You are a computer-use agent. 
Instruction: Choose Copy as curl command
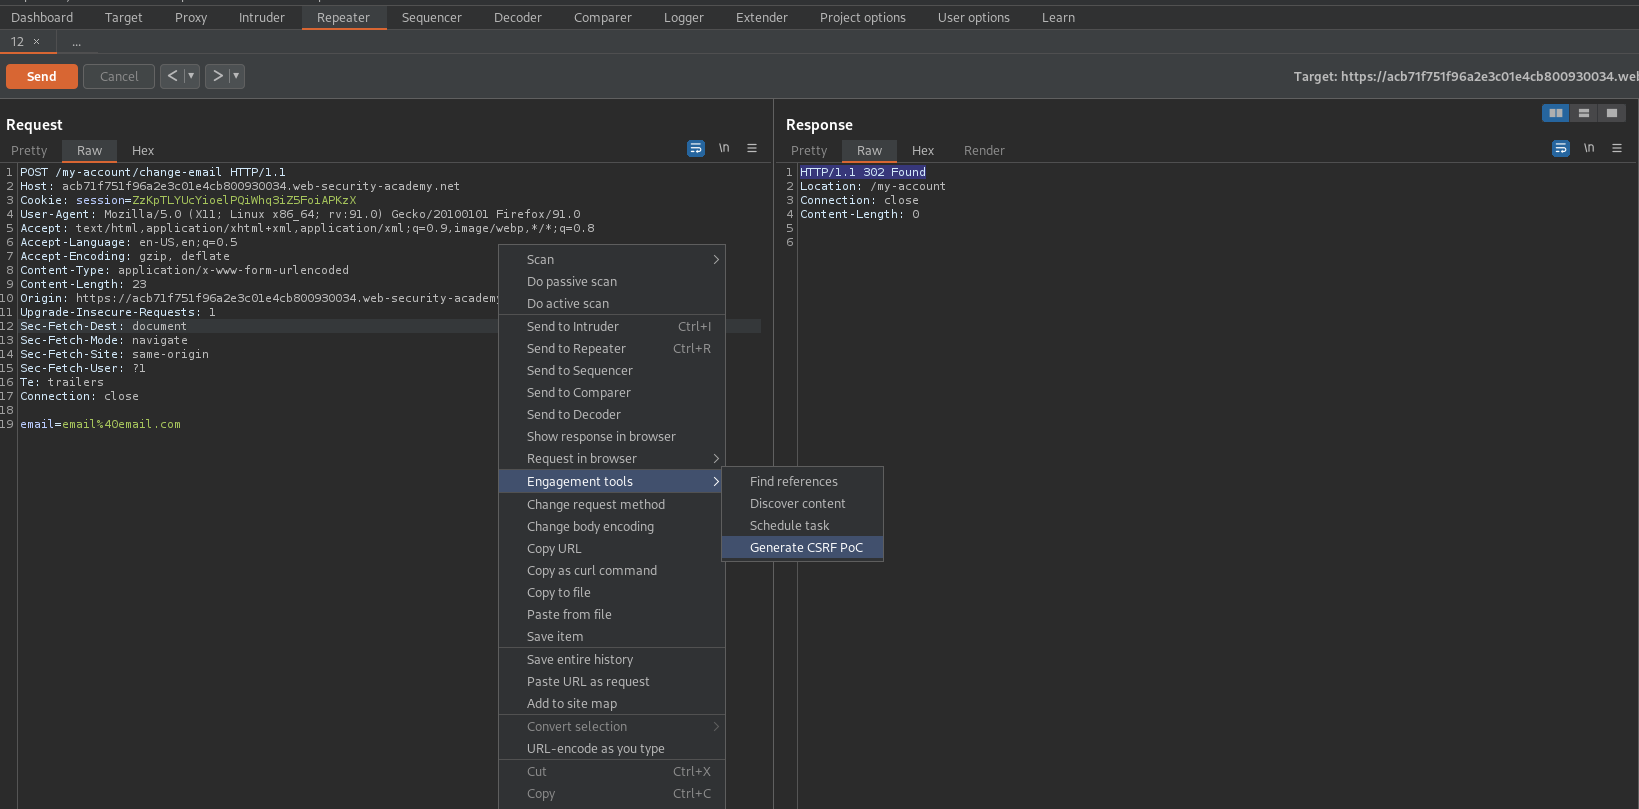click(x=612, y=570)
